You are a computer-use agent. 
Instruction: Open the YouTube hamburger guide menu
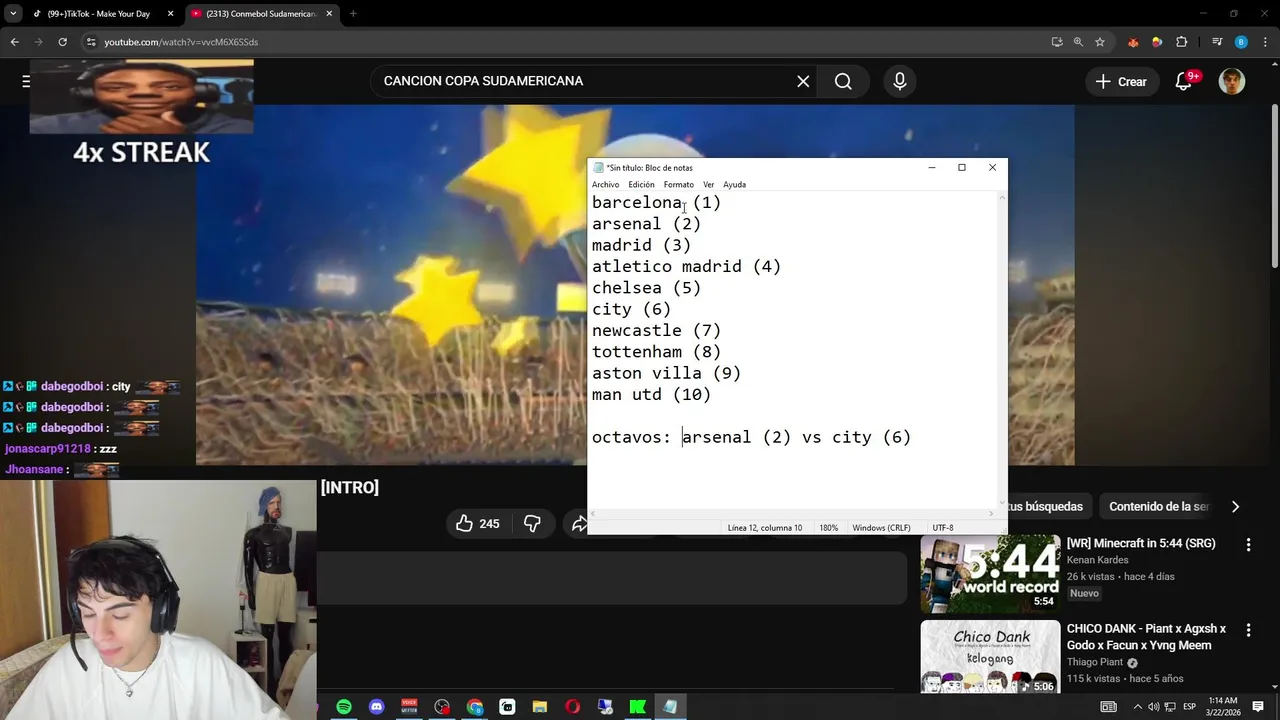pyautogui.click(x=25, y=81)
